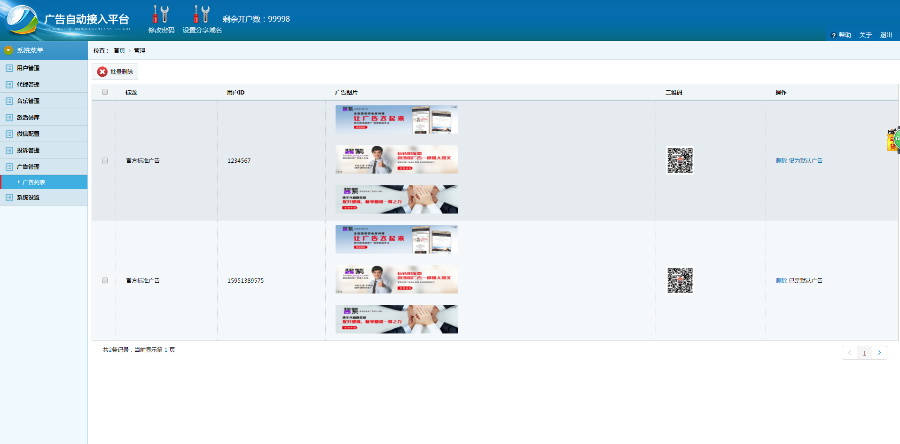Click 删除 link in the 15051380575 row
900x444 pixels.
[x=781, y=281]
